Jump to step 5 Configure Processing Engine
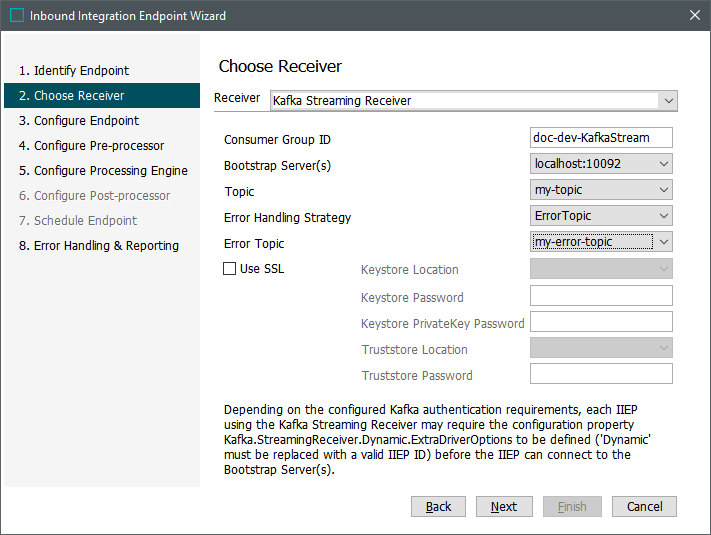This screenshot has height=535, width=711. pos(103,170)
